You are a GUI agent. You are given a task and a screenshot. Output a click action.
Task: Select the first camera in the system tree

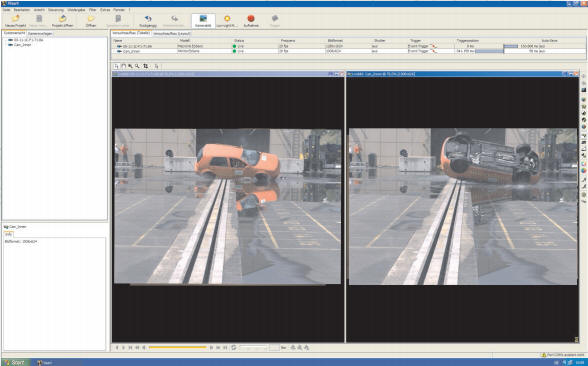26,40
